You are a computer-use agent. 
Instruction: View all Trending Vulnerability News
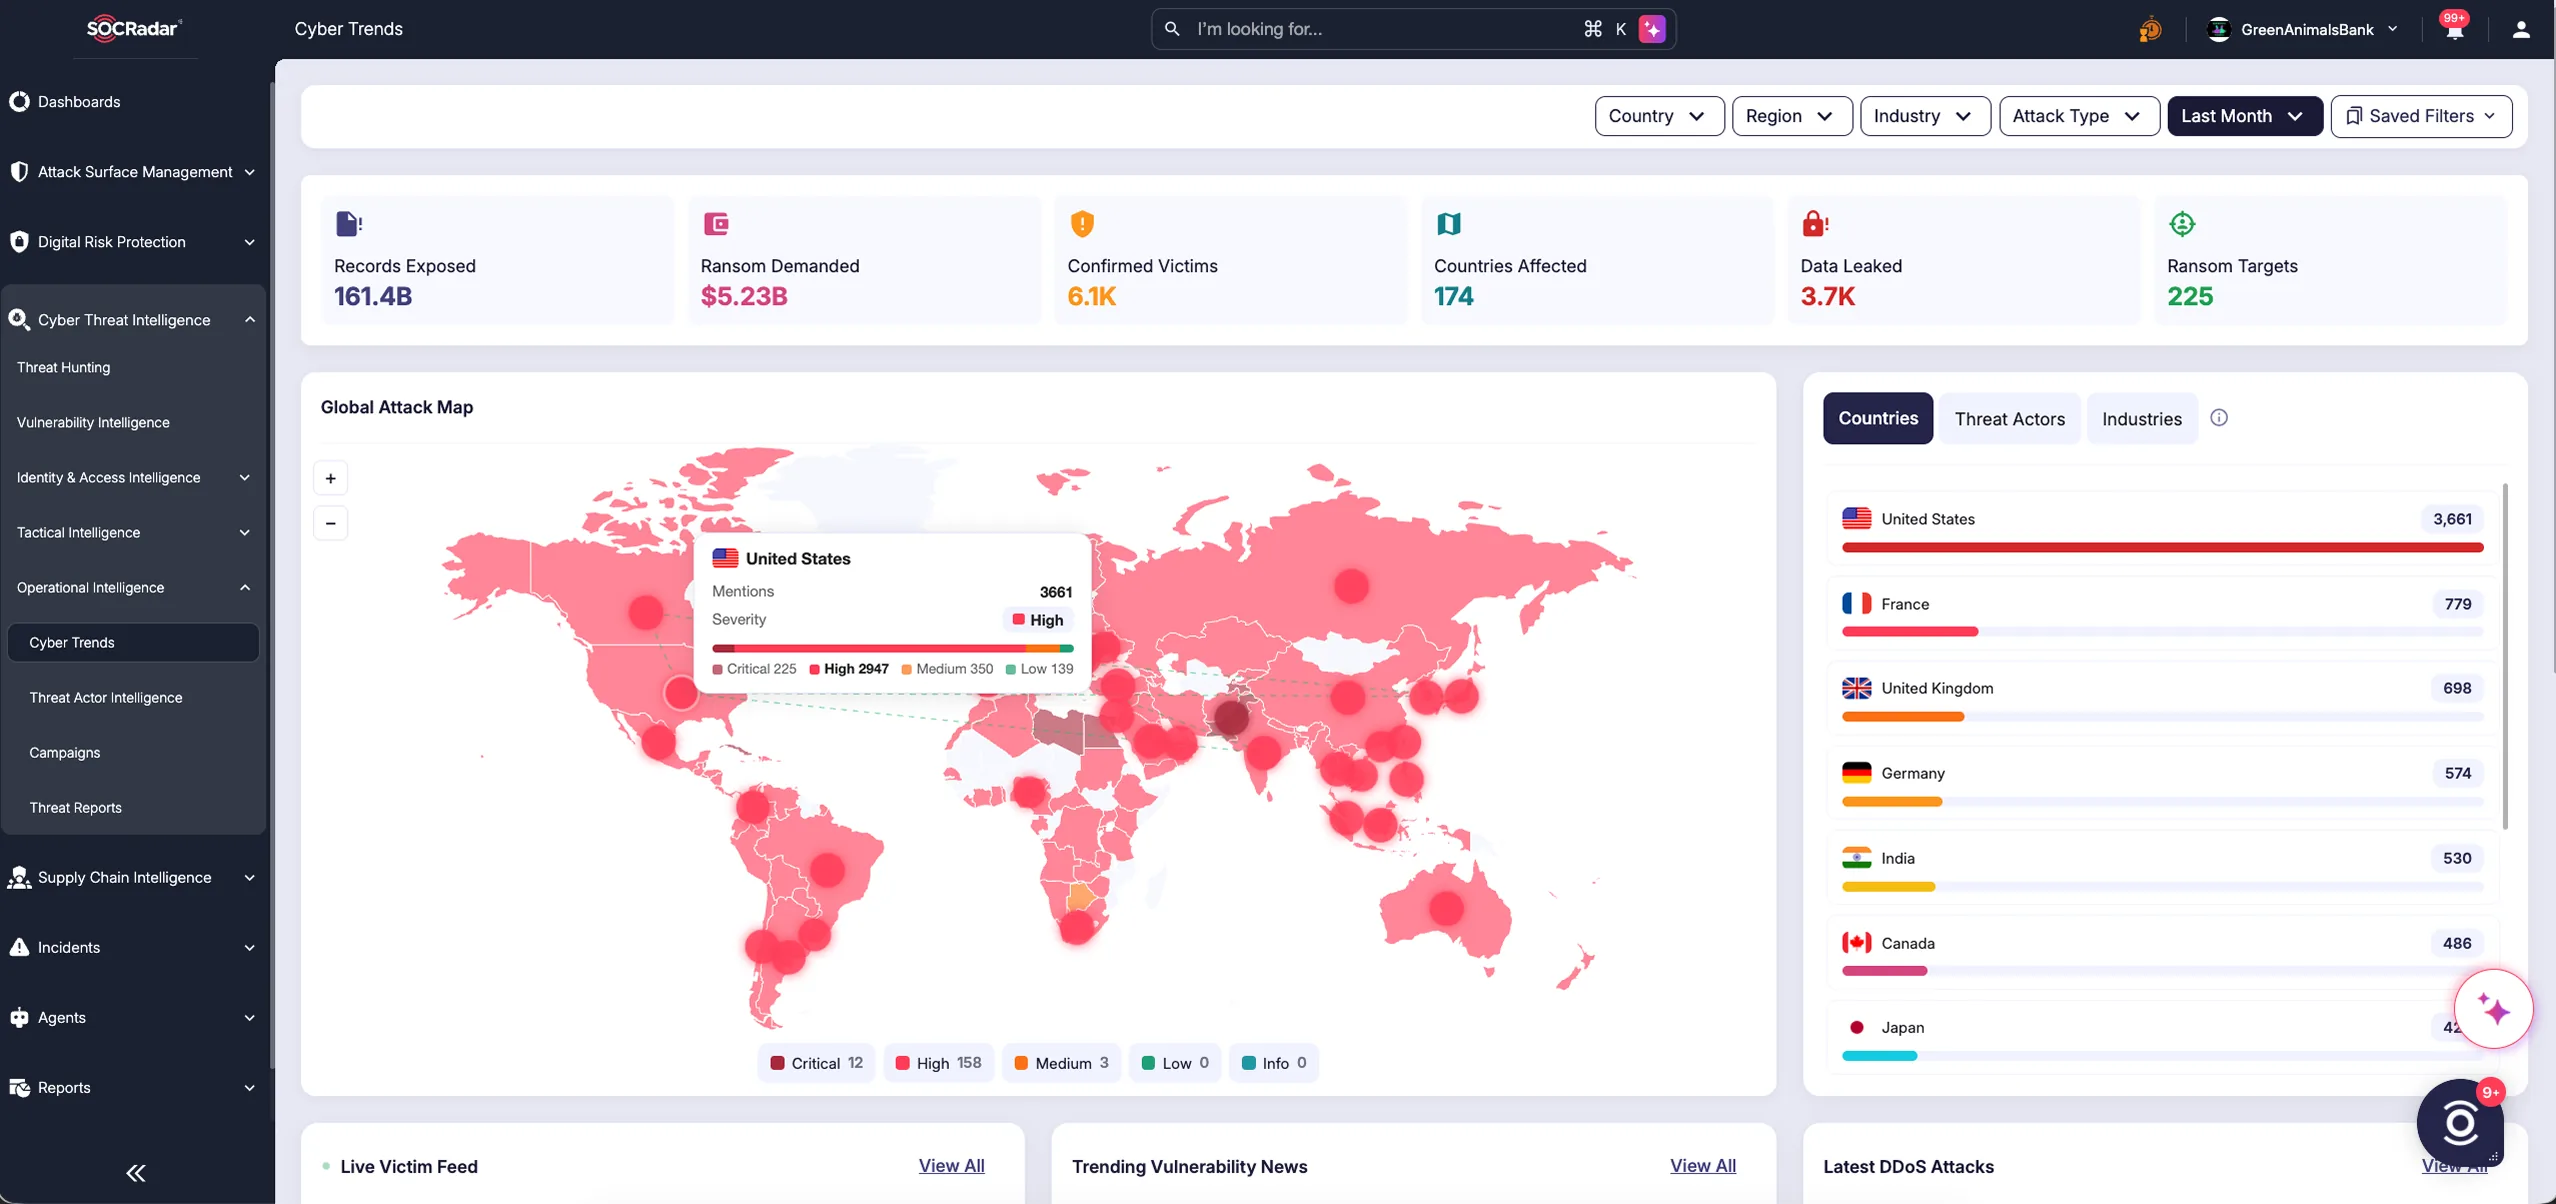(1702, 1165)
